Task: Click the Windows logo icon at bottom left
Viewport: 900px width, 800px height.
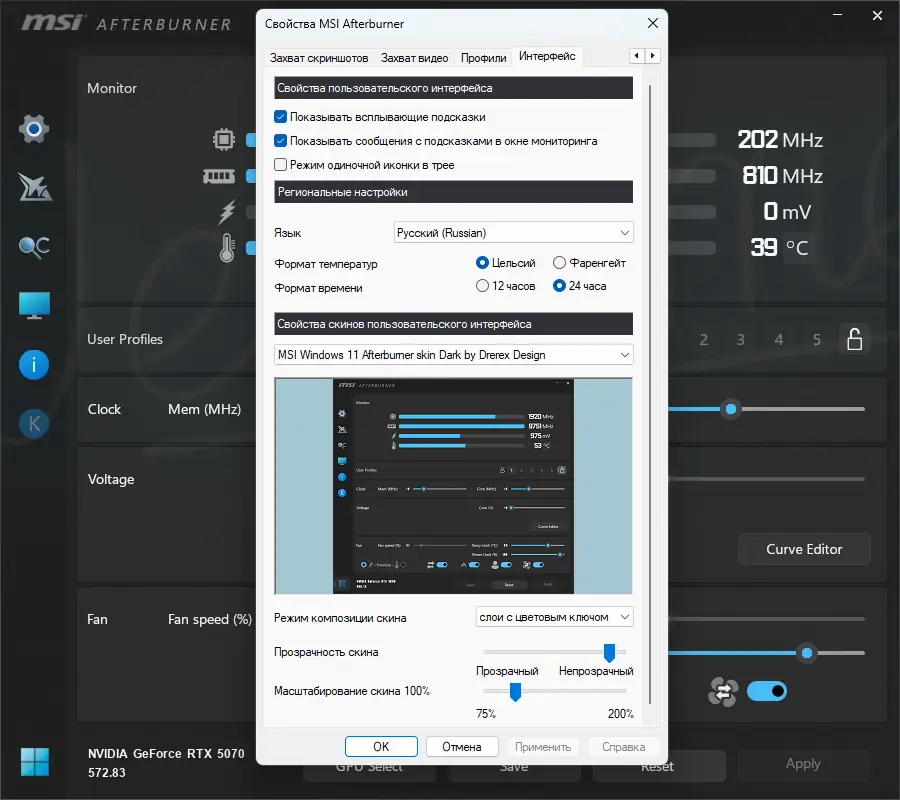Action: (35, 762)
